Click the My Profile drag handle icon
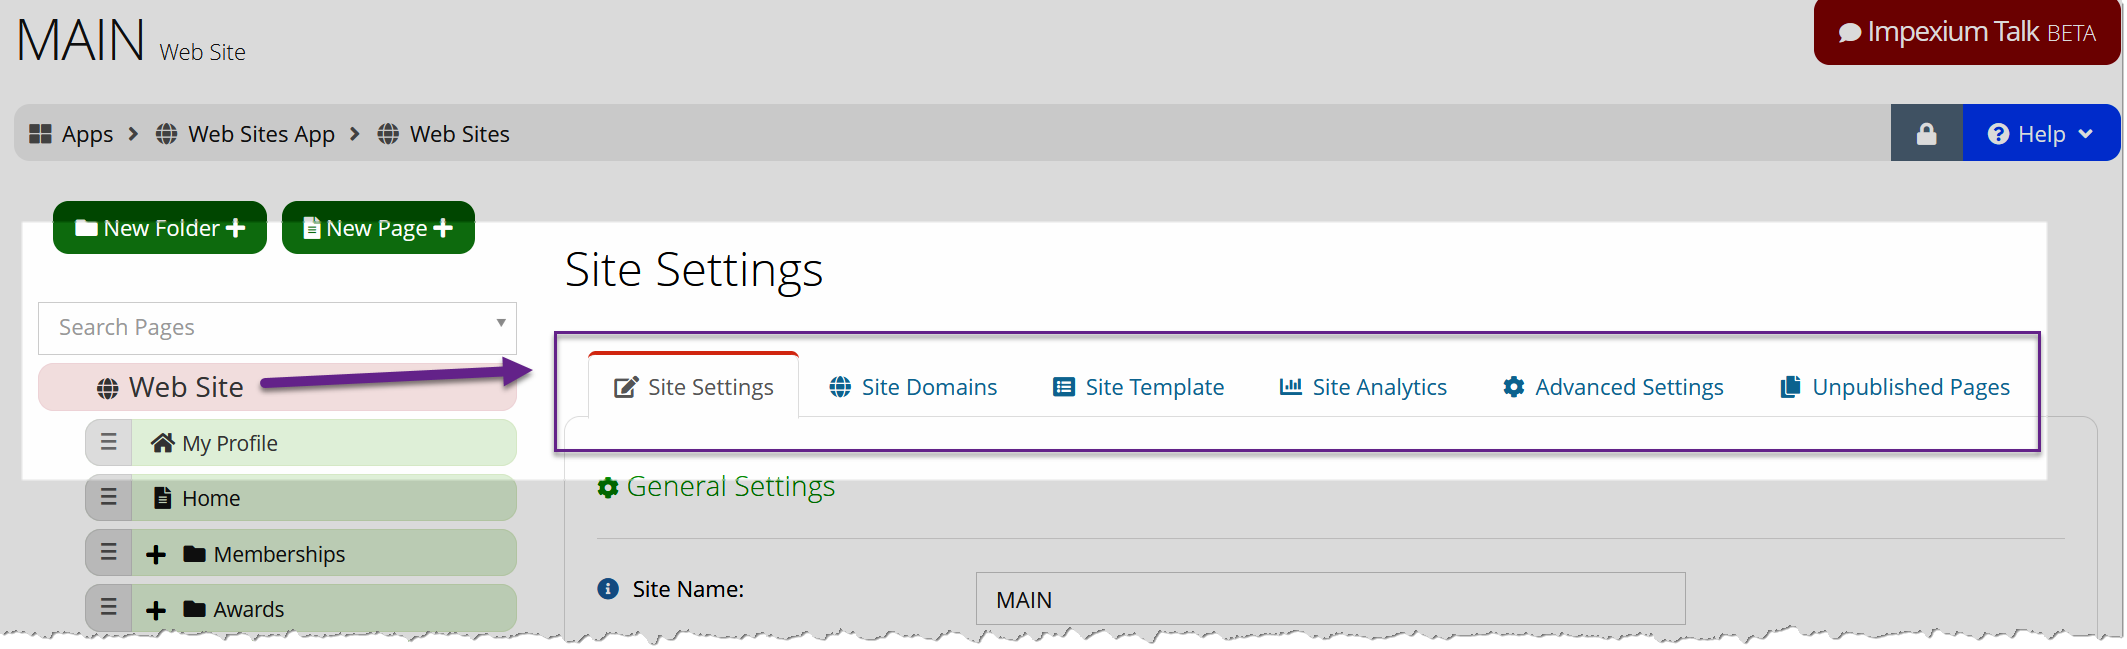The height and width of the screenshot is (649, 2127). coord(109,442)
